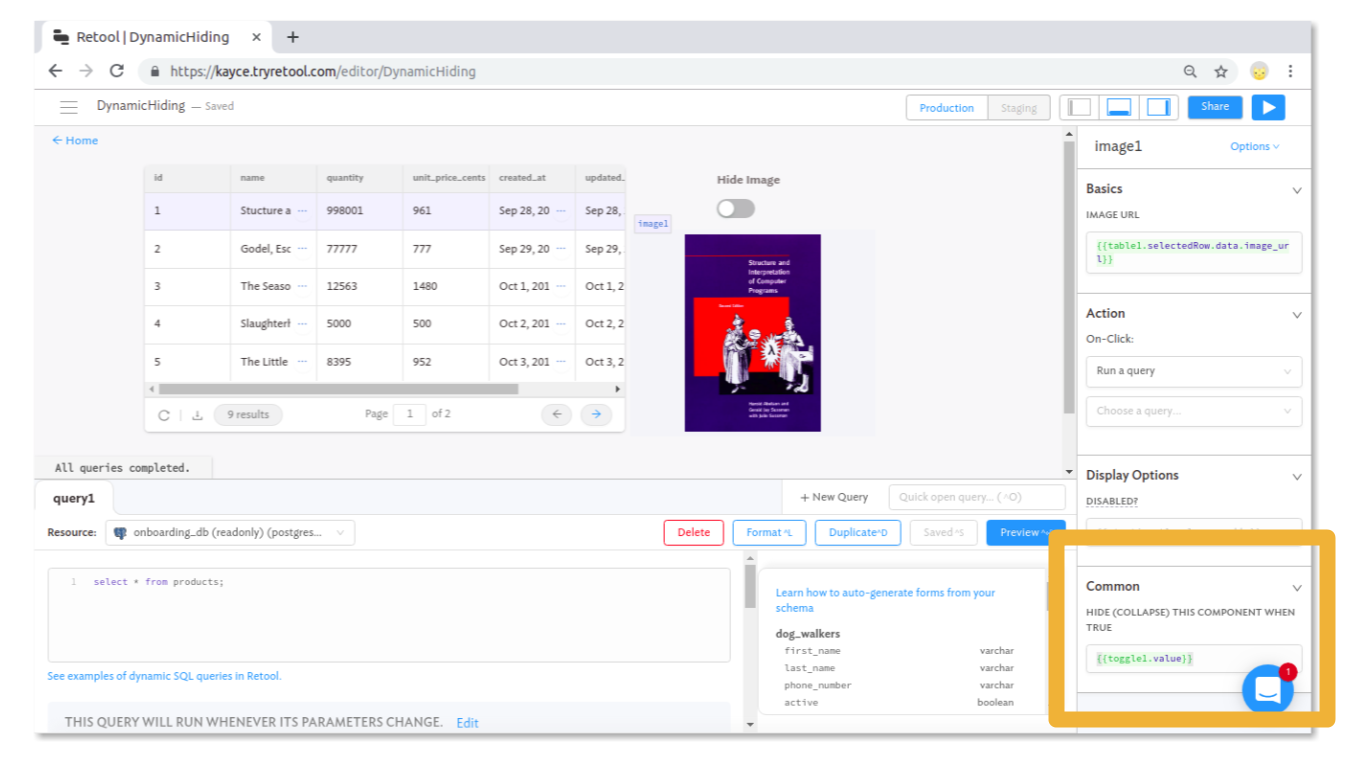Open the chat support bubble
Image resolution: width=1347 pixels, height=758 pixels.
[1267, 690]
